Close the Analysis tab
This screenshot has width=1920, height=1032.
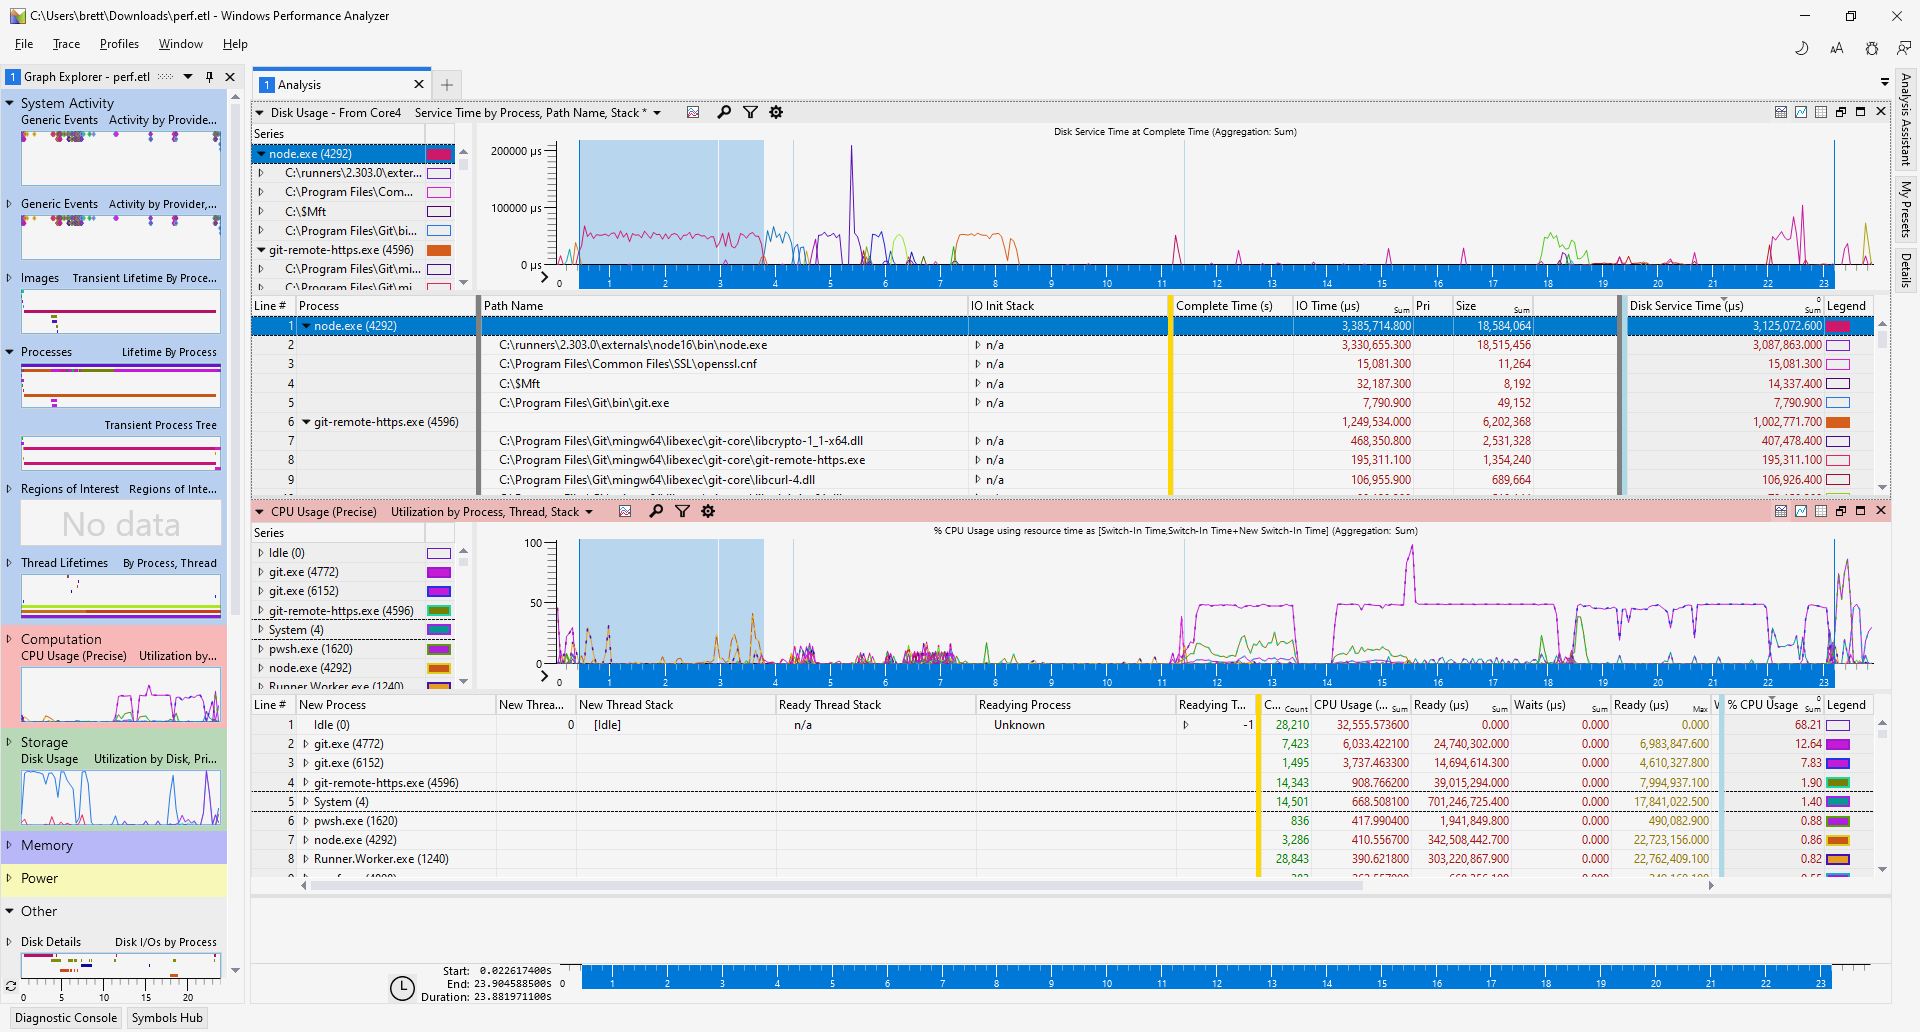pyautogui.click(x=419, y=85)
